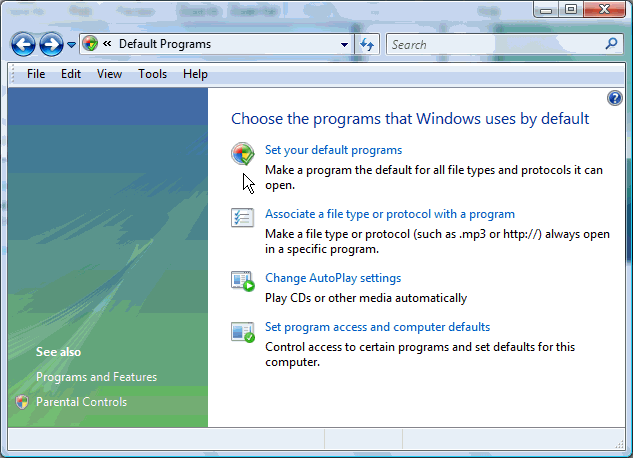633x458 pixels.
Task: Click the window resize grip corner
Action: pos(620,444)
